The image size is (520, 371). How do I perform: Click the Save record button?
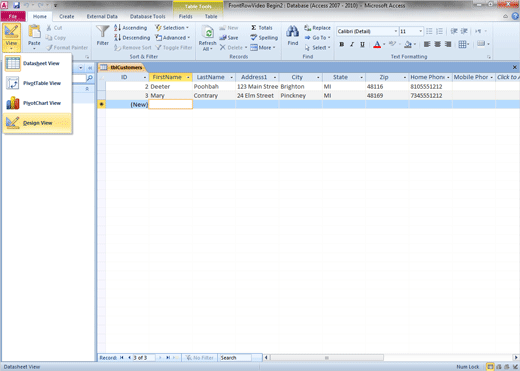229,38
